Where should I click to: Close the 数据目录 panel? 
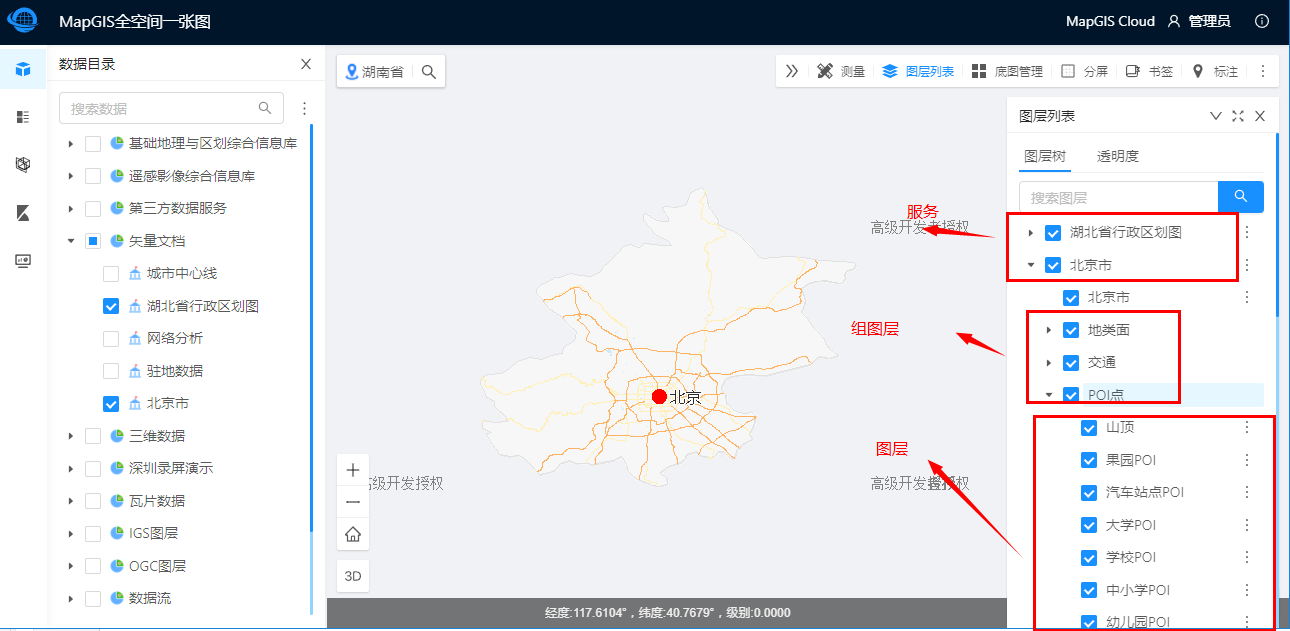(306, 64)
